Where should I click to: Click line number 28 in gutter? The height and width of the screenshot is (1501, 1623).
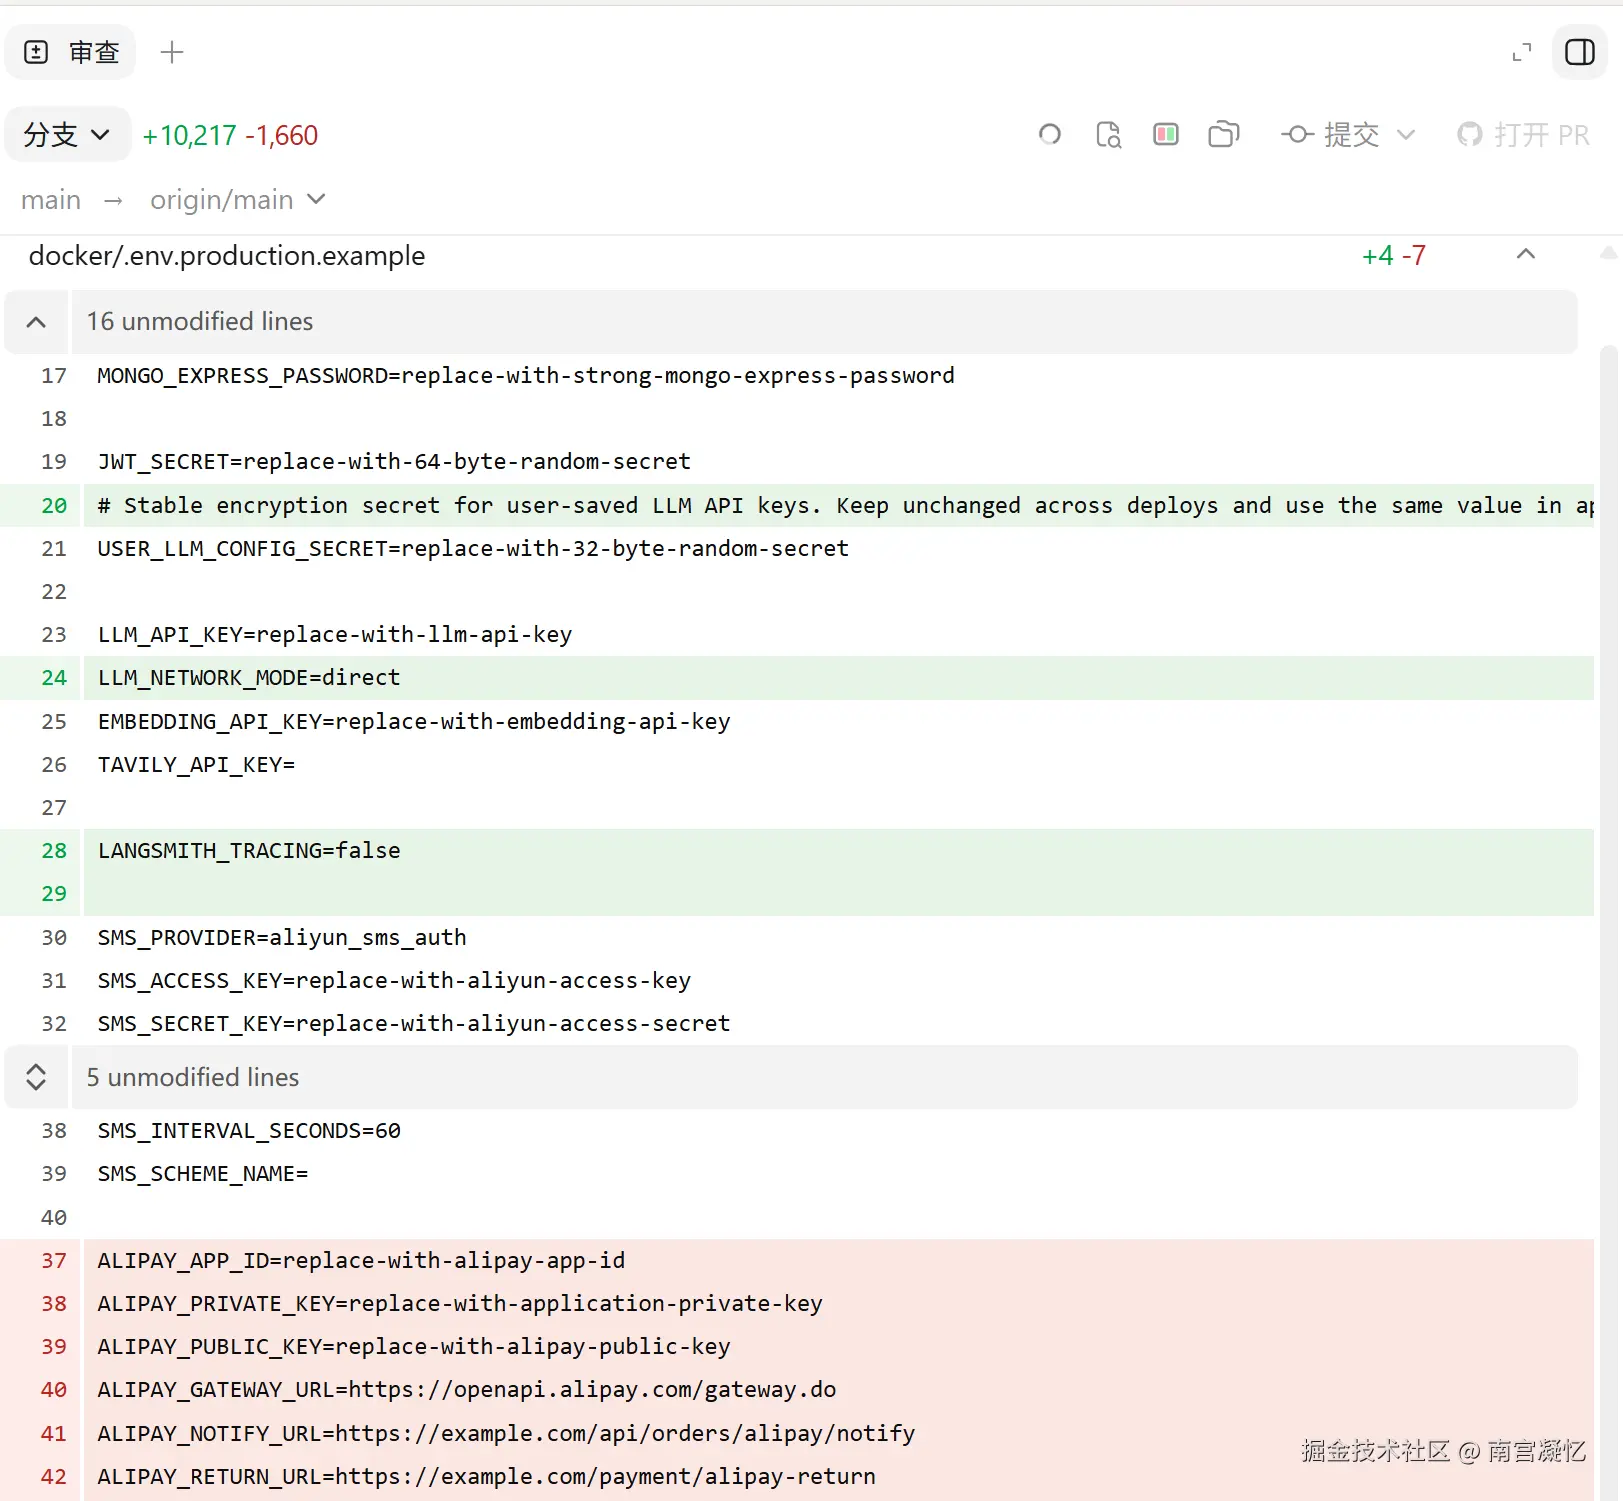click(54, 851)
